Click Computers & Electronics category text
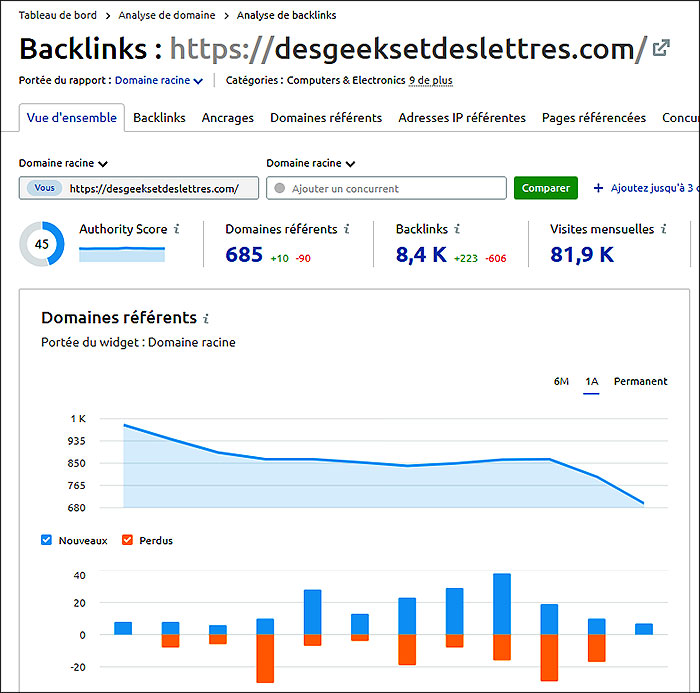Viewport: 700px width, 693px height. coord(346,80)
